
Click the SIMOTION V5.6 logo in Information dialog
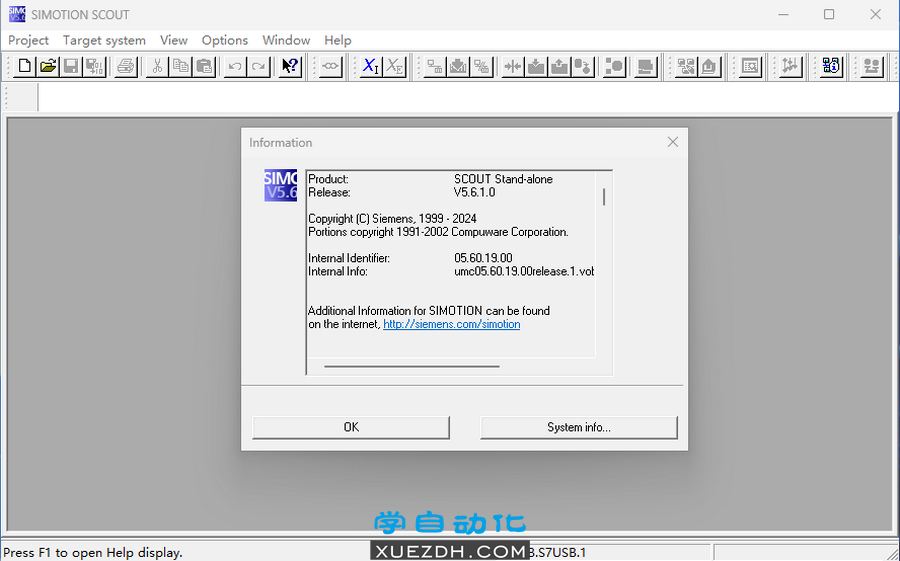[x=281, y=185]
